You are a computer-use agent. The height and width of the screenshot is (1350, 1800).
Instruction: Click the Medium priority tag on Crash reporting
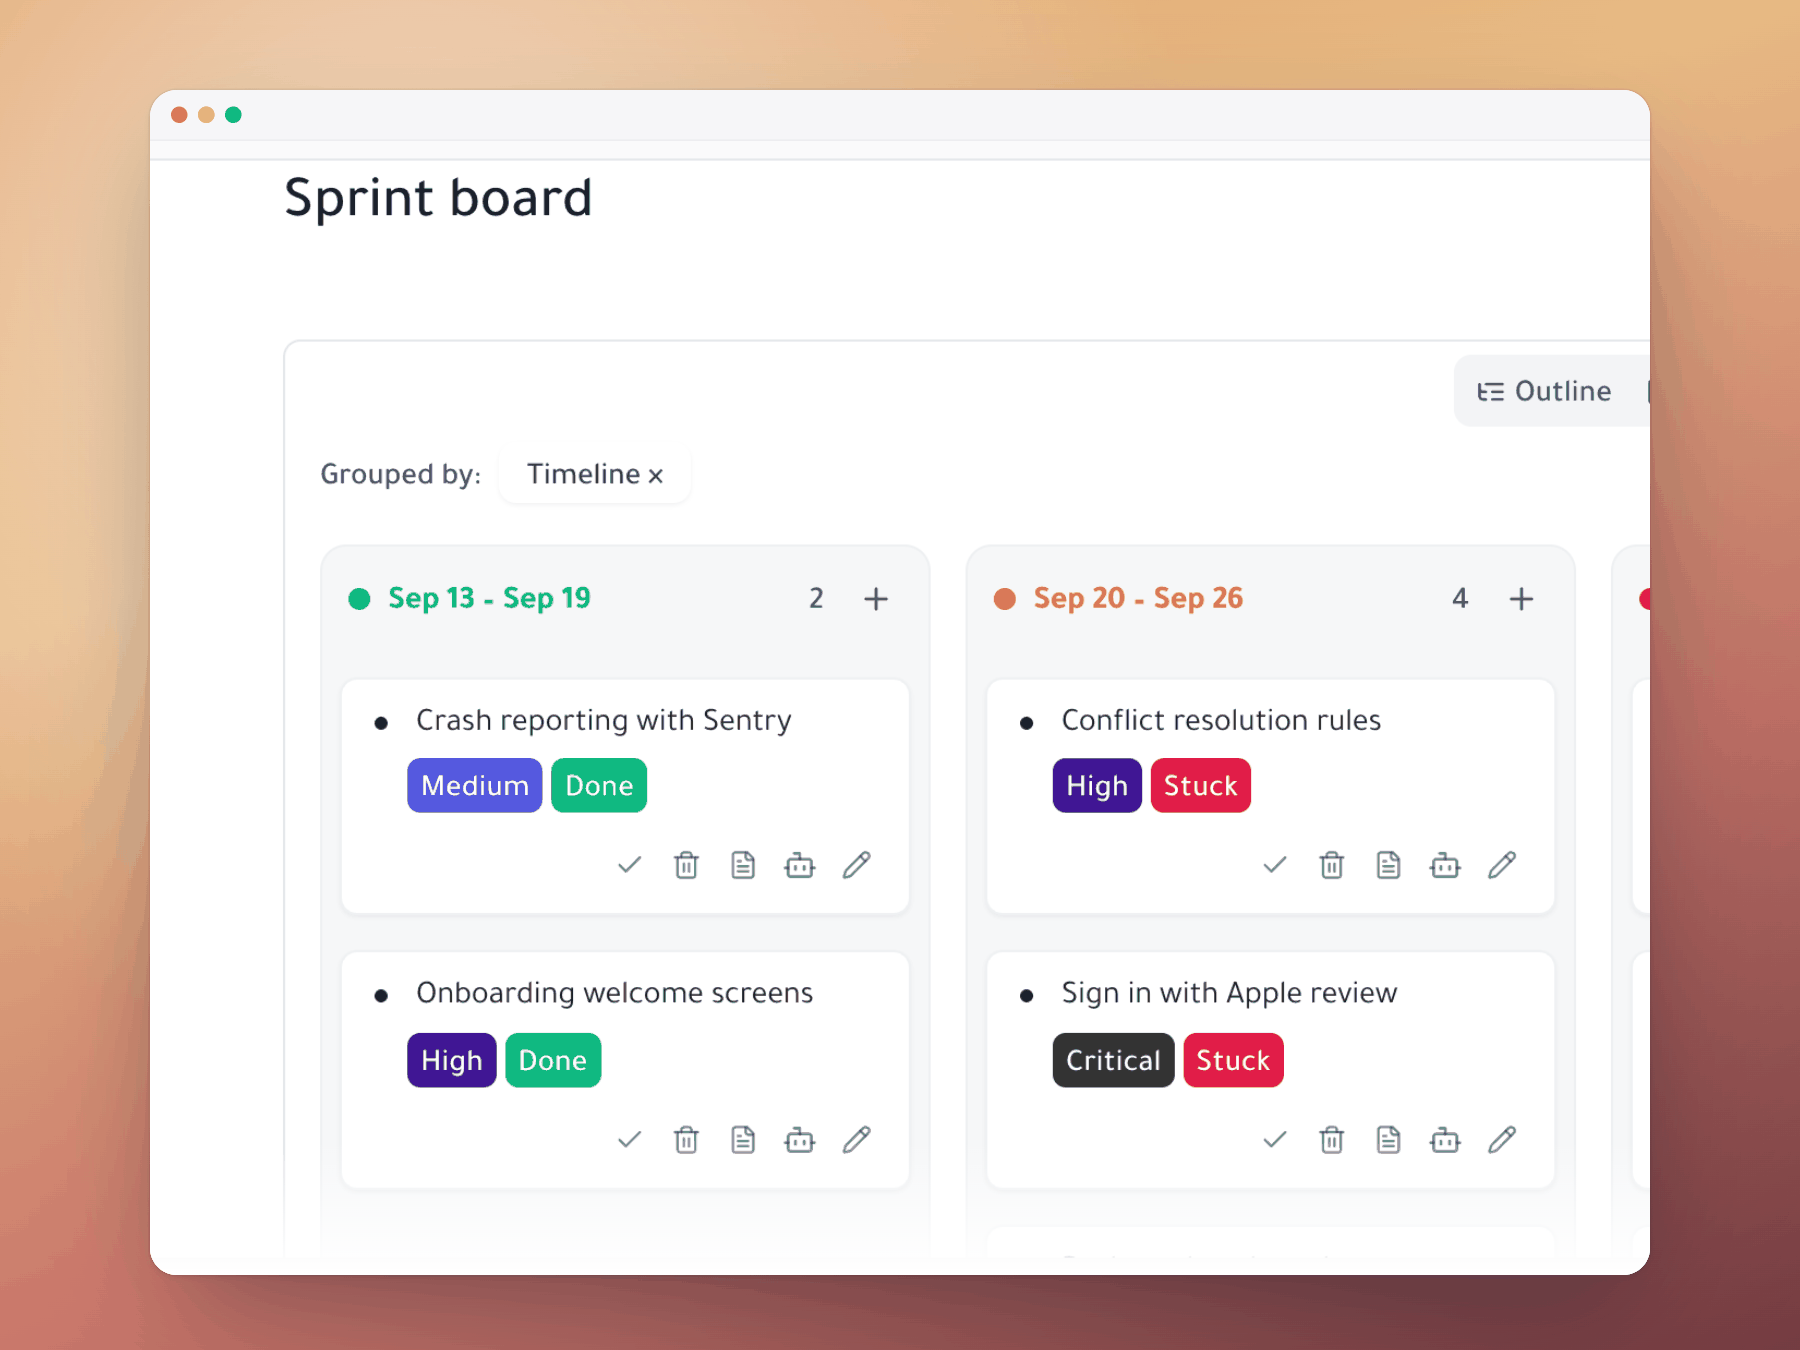click(475, 786)
